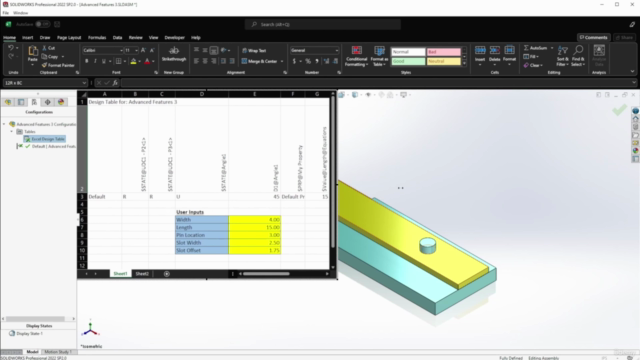Viewport: 640px width, 360px height.
Task: Open the SolidWorks File menu
Action: (5, 13)
